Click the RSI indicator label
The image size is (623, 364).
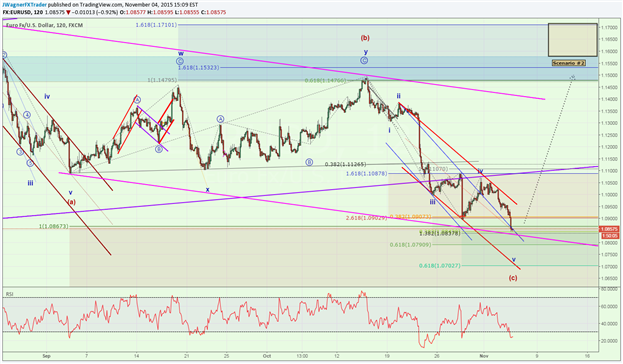pos(10,294)
